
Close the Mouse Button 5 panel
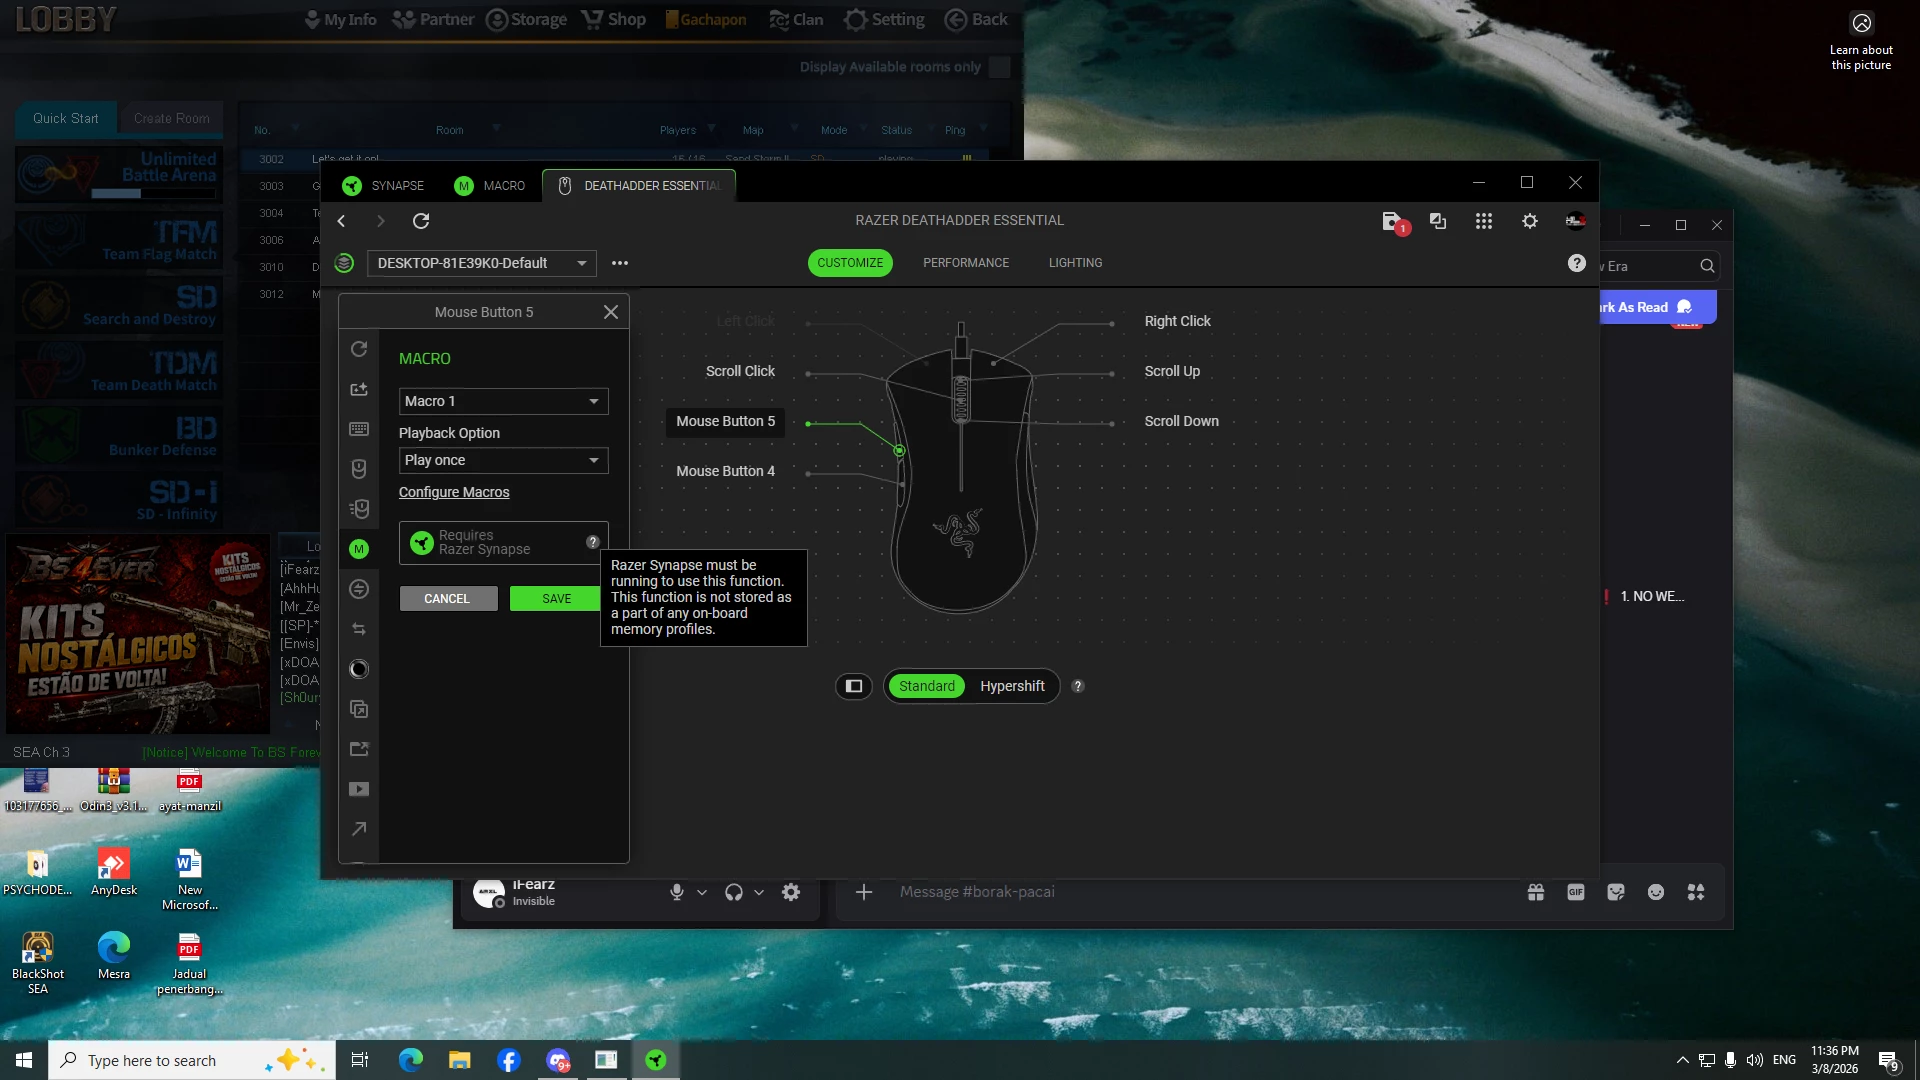click(611, 312)
